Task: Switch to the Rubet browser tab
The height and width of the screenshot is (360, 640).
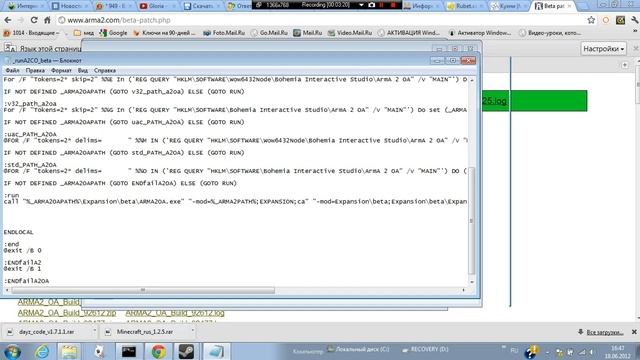Action: click(464, 6)
